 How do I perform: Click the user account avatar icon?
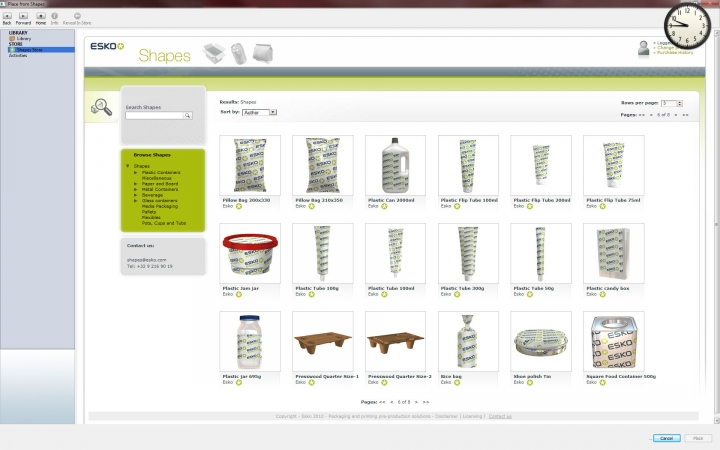643,48
